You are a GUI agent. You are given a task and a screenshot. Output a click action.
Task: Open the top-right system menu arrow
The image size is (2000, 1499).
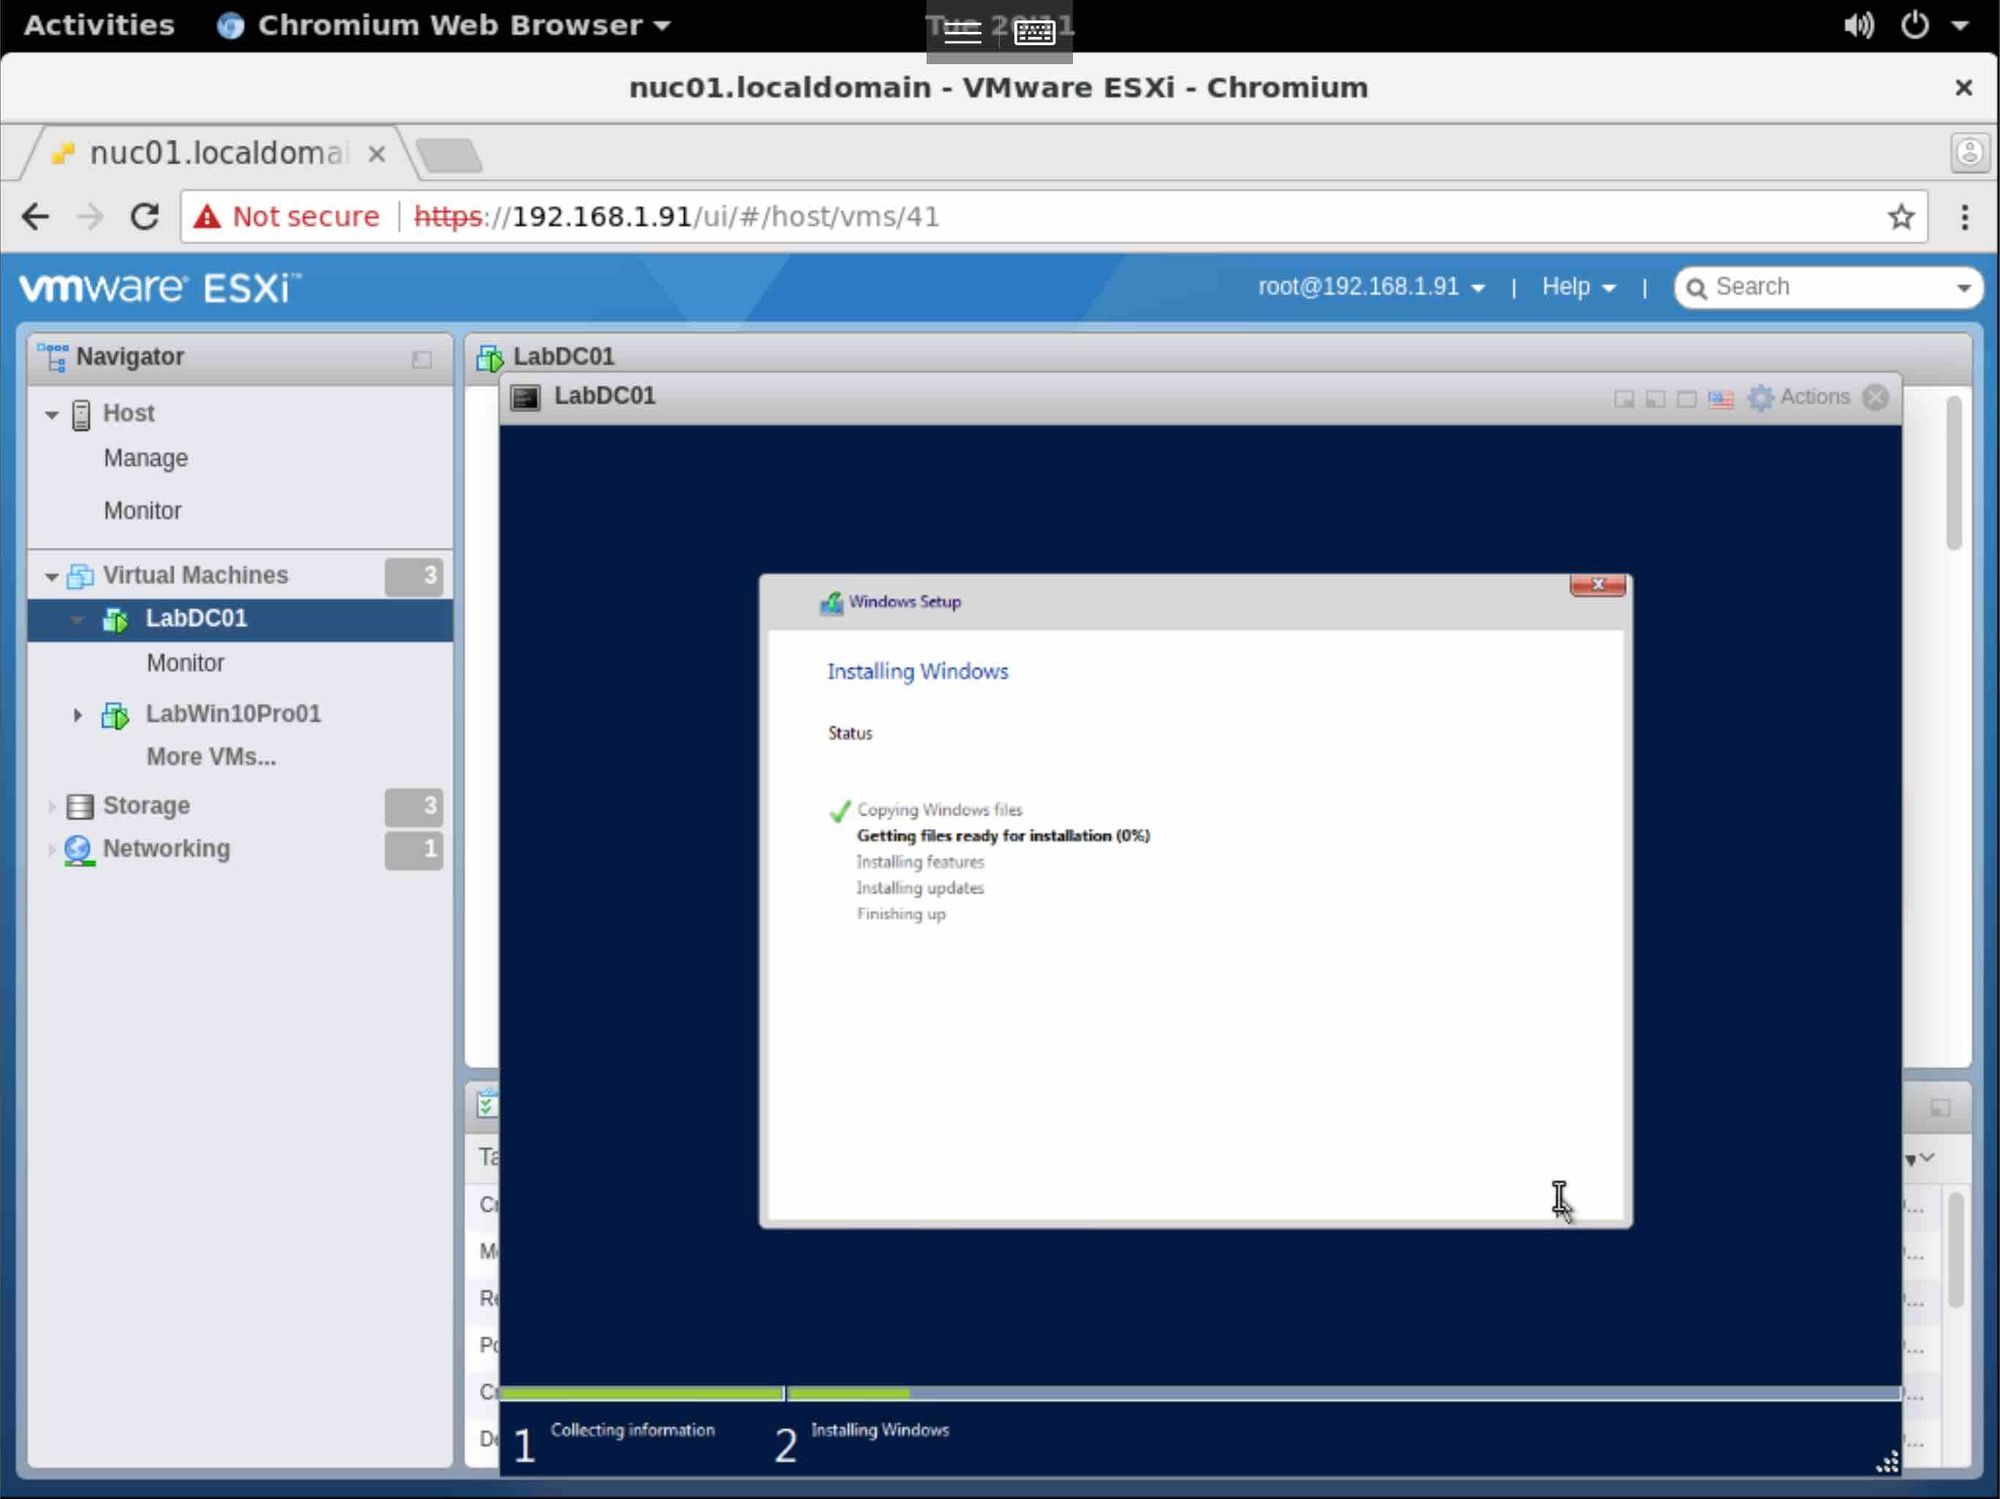(1960, 25)
